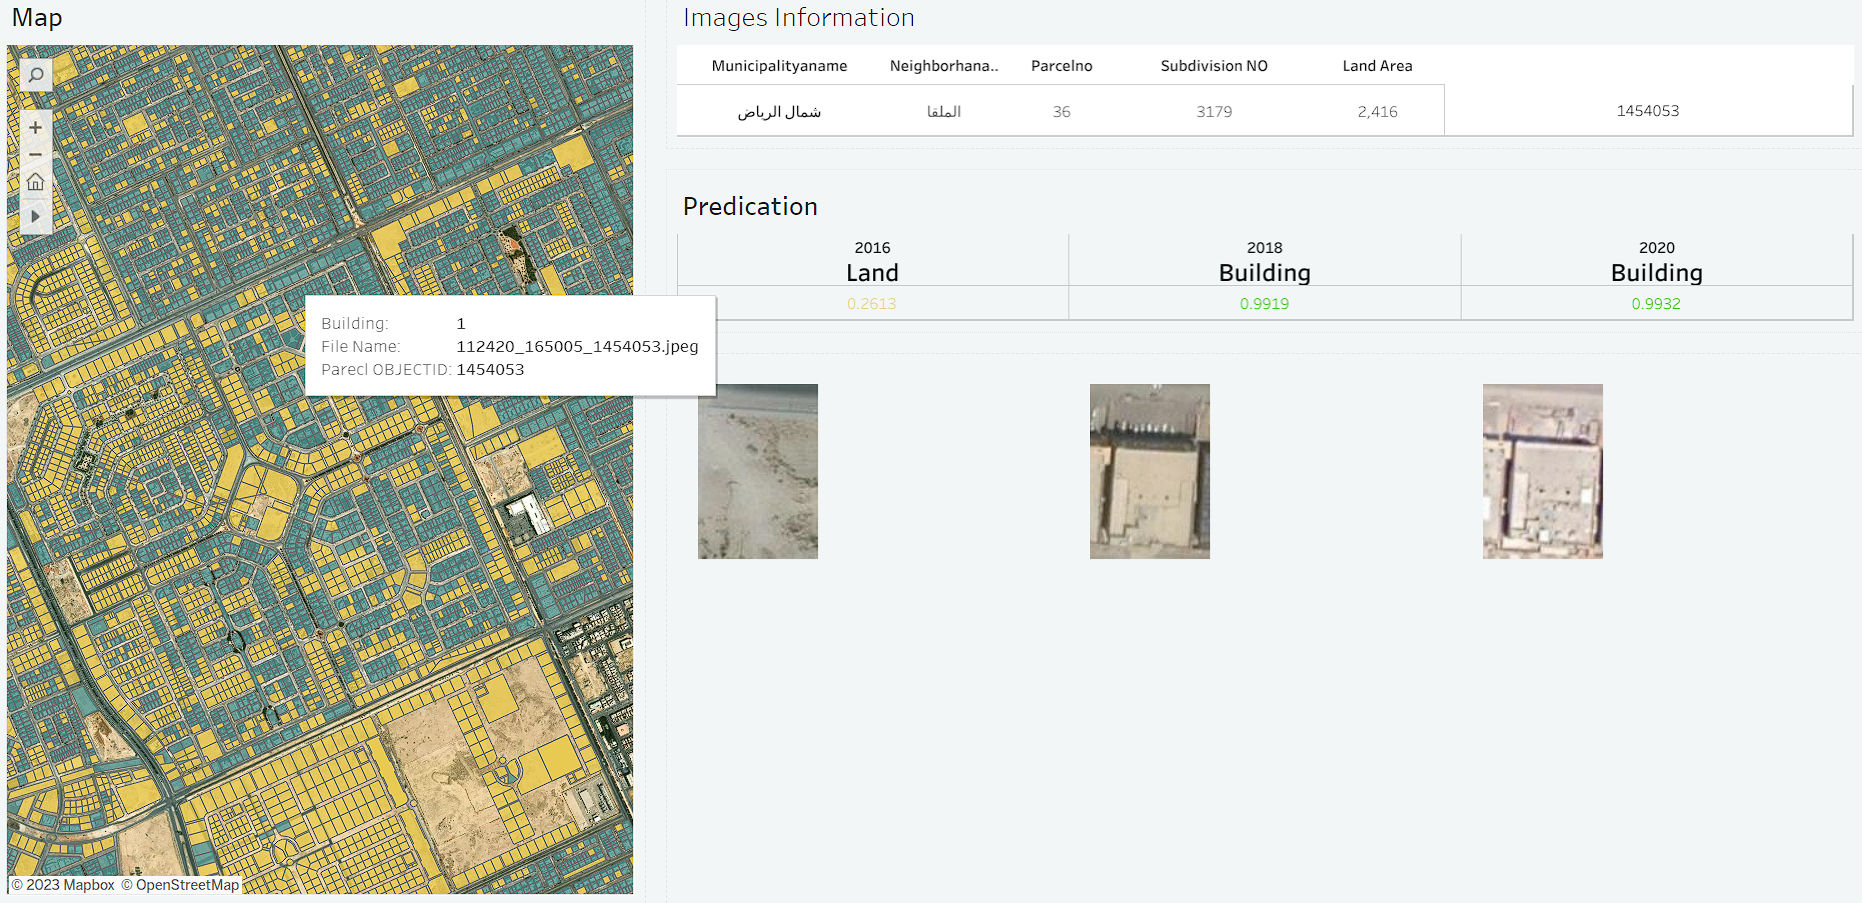Click the Subdivision value 3179
1862x903 pixels.
[x=1214, y=112]
